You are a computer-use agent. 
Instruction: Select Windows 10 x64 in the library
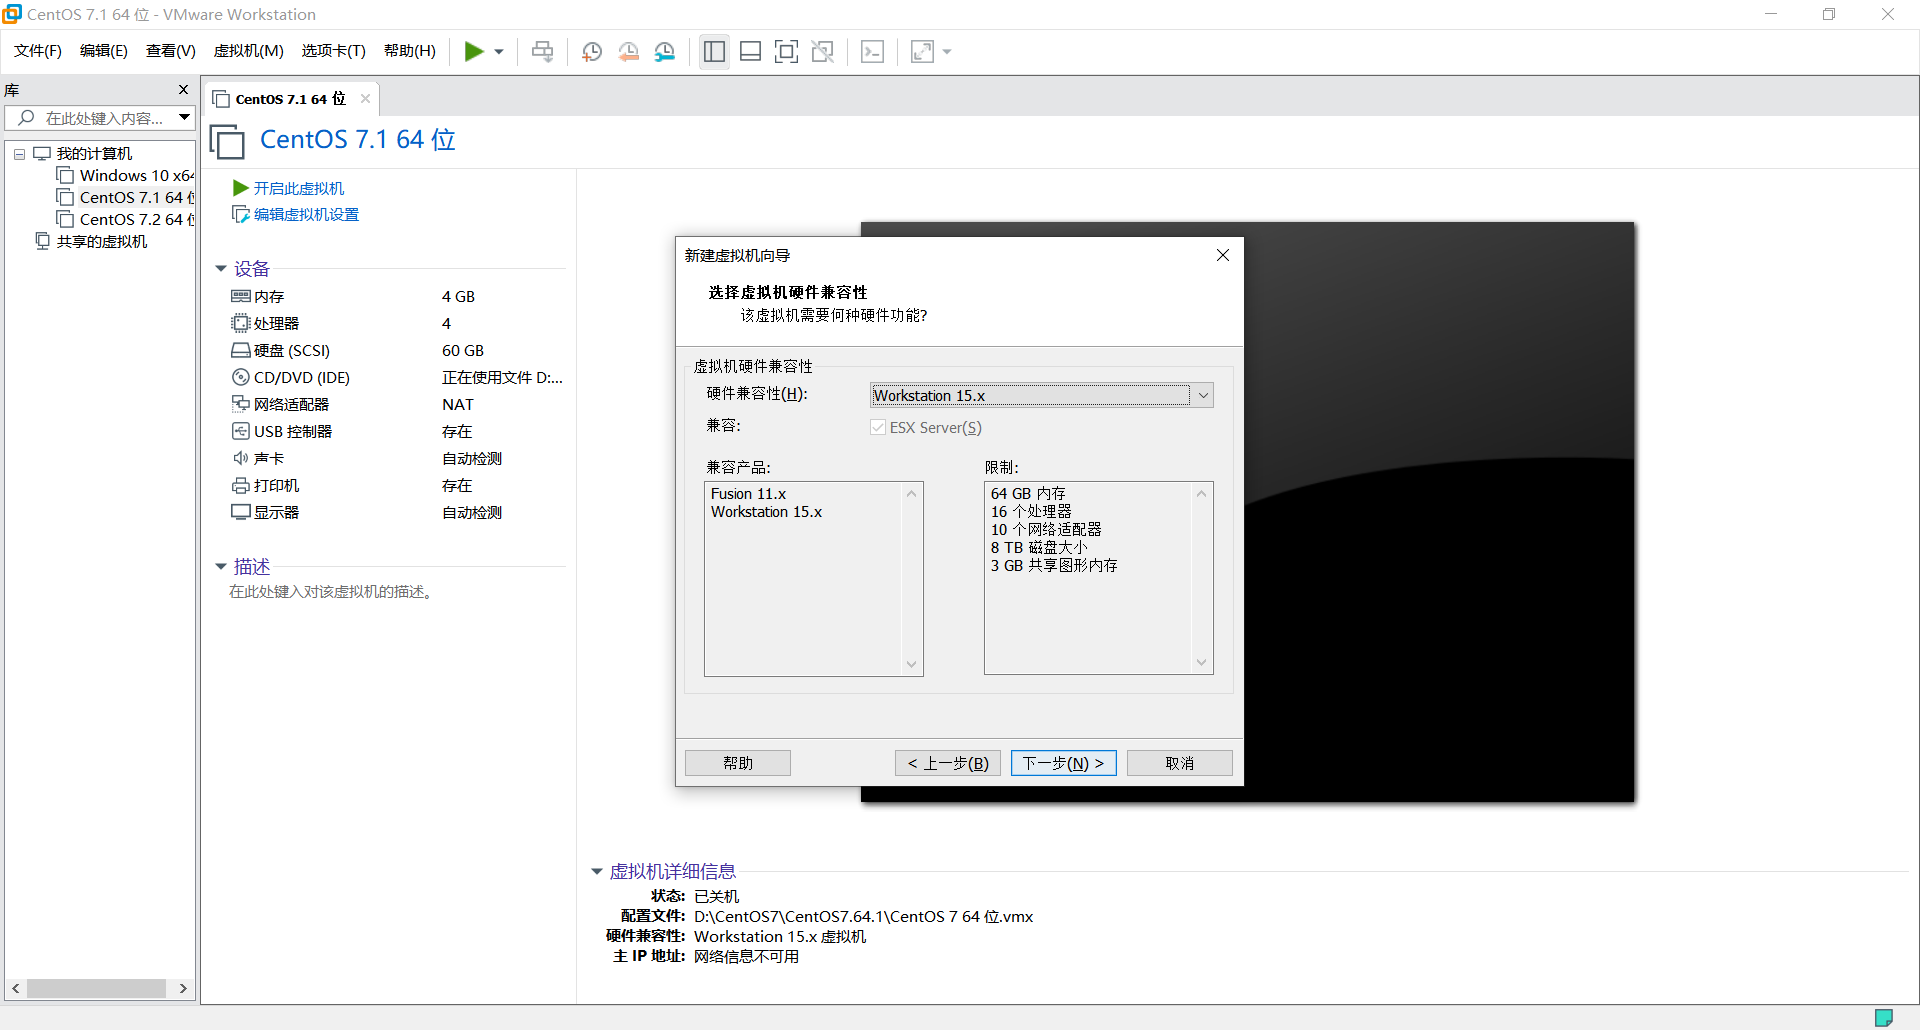click(x=126, y=176)
